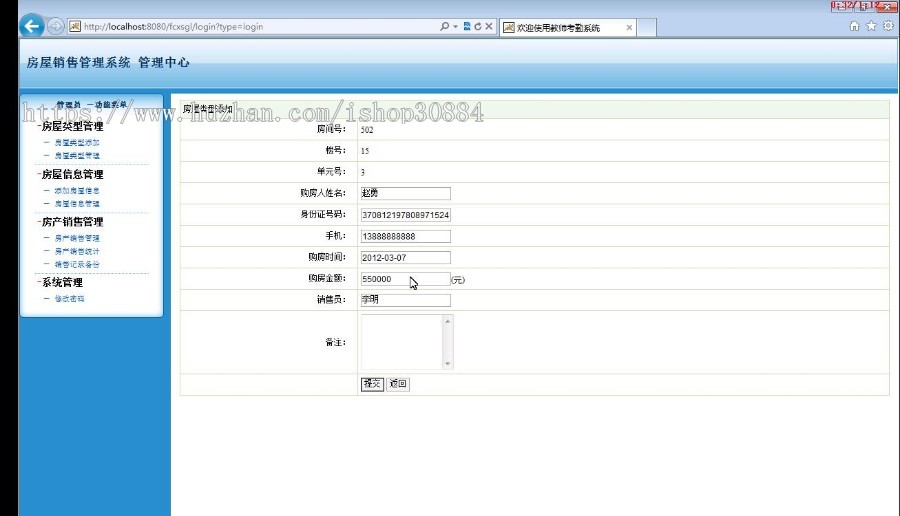
Task: Open browser home page icon
Action: (x=855, y=26)
